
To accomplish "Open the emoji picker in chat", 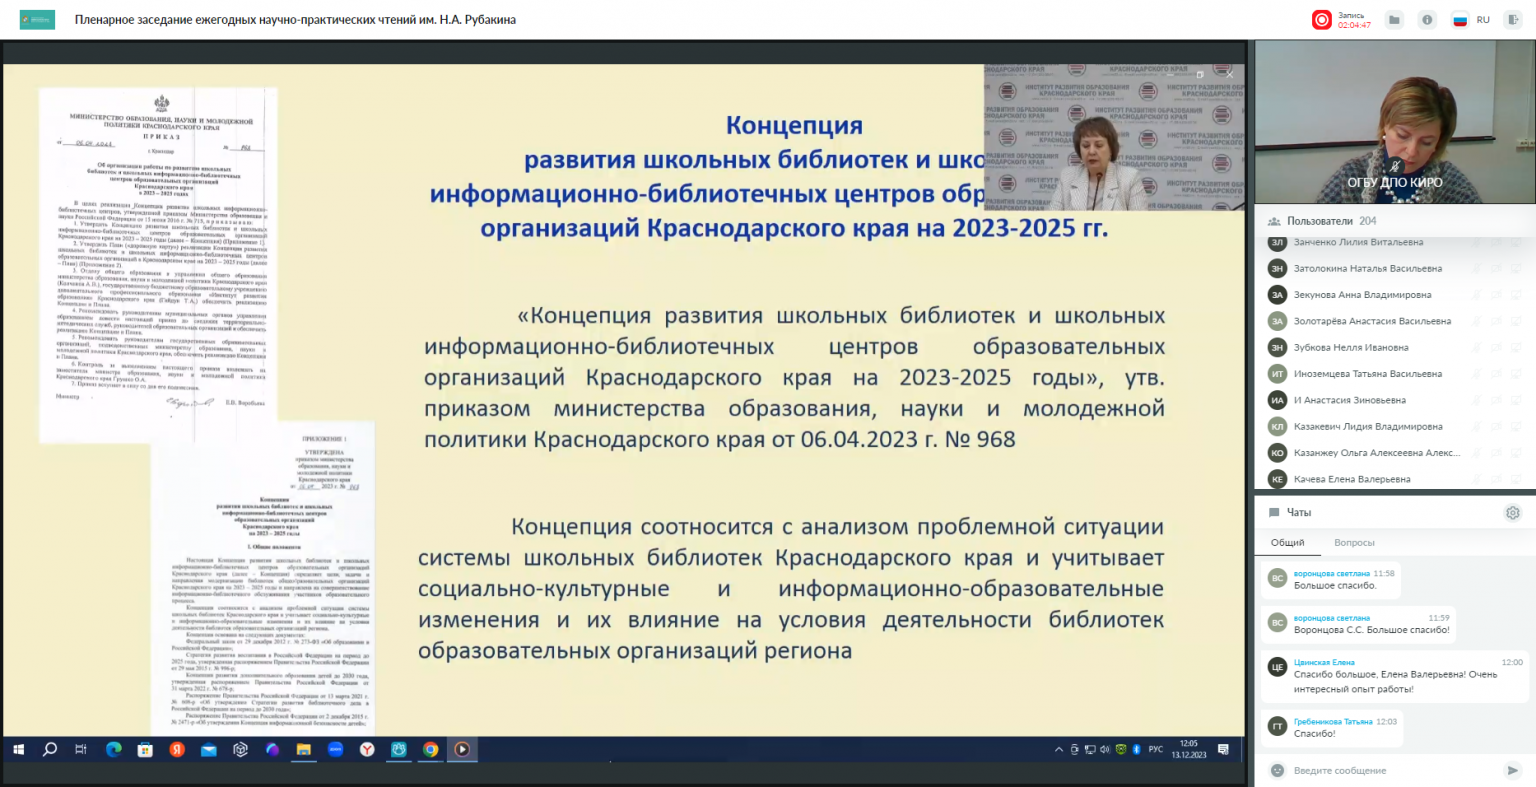I will pyautogui.click(x=1277, y=770).
